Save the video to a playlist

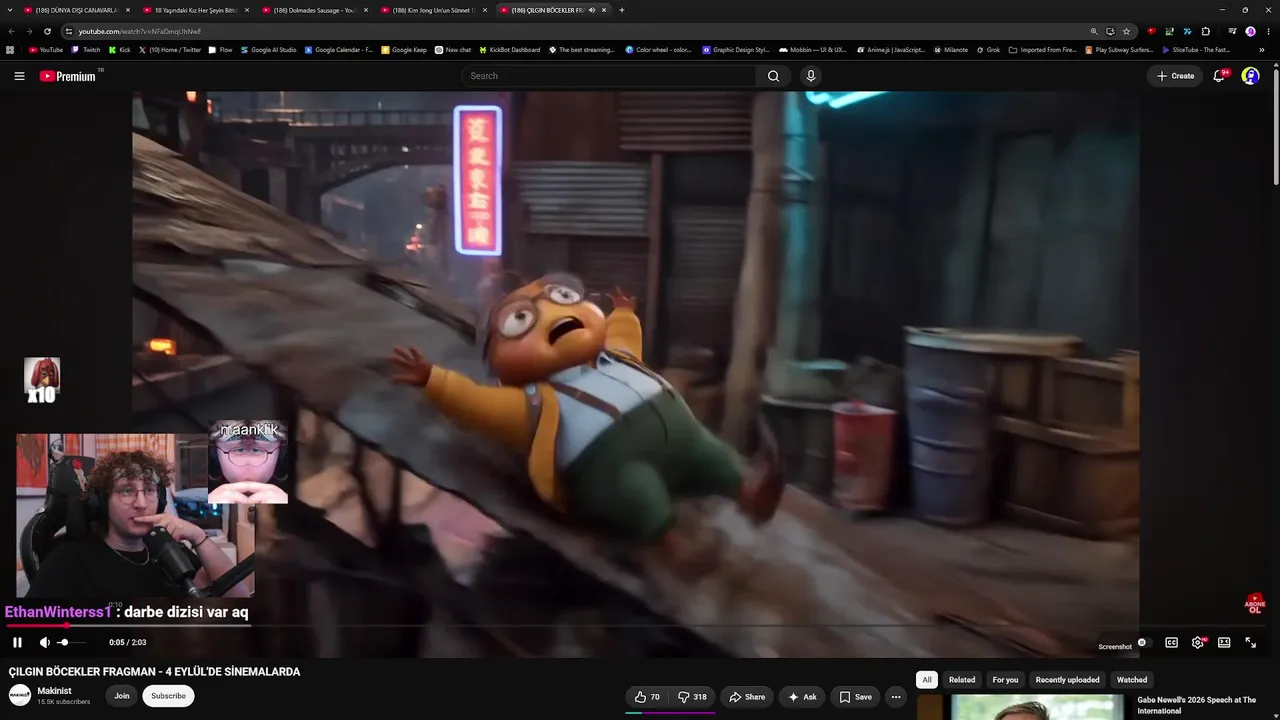[855, 697]
